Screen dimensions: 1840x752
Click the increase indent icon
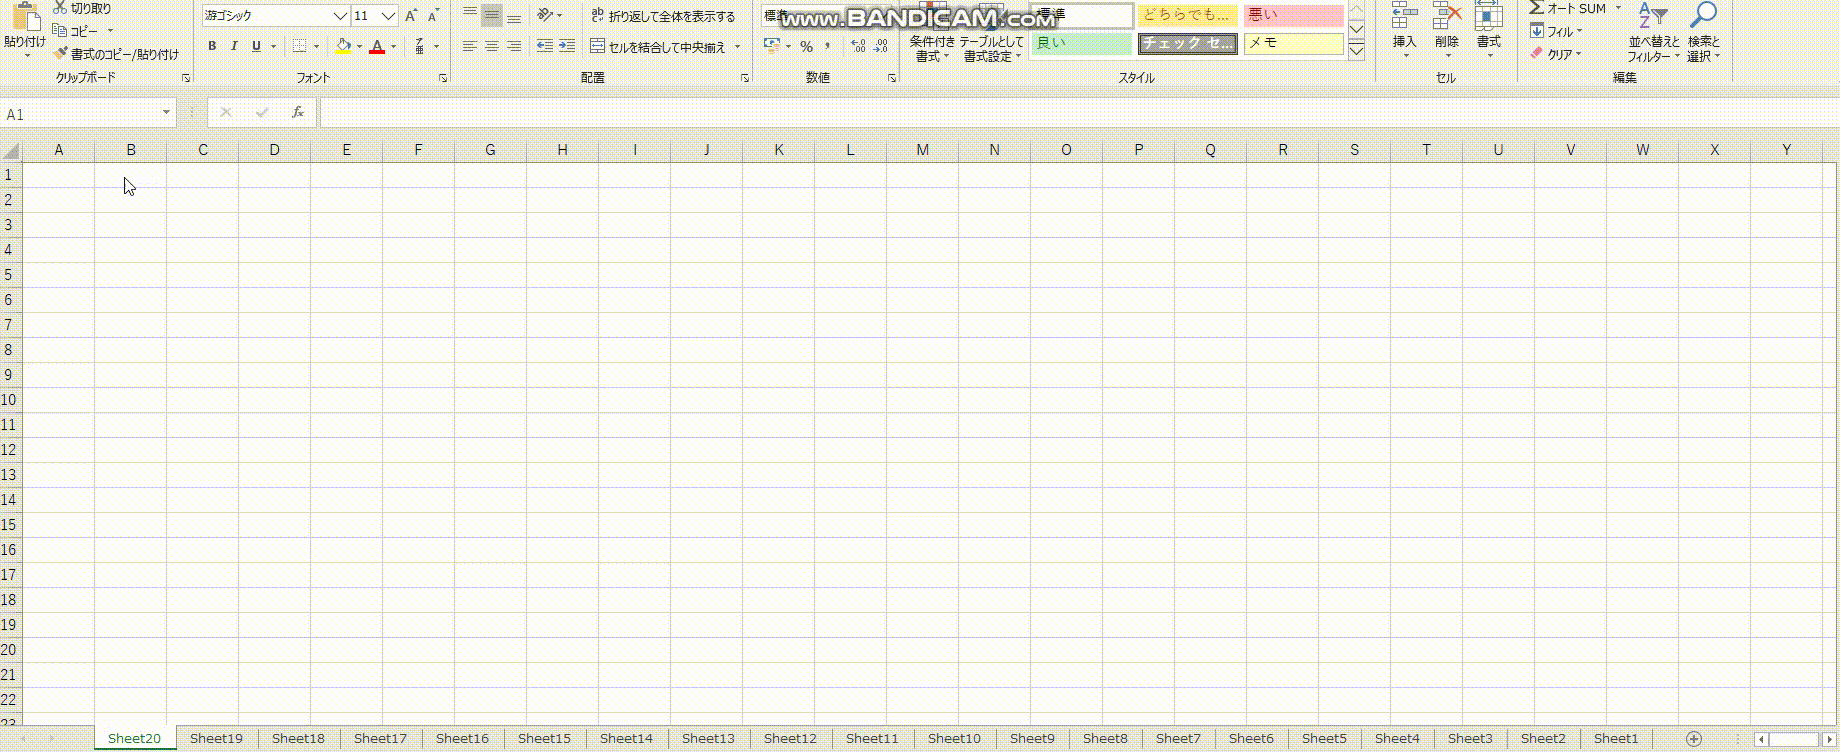(x=567, y=46)
